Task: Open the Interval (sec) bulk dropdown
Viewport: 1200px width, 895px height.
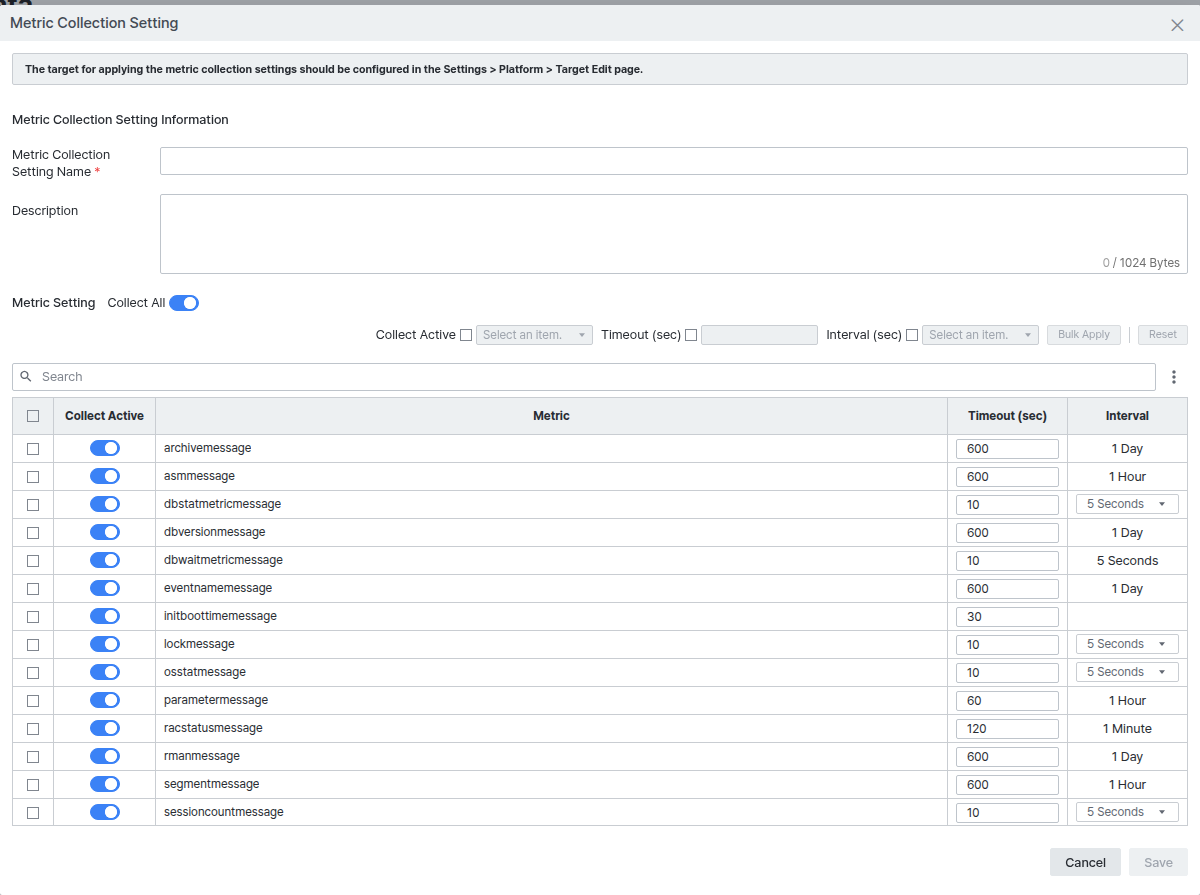Action: pos(981,335)
